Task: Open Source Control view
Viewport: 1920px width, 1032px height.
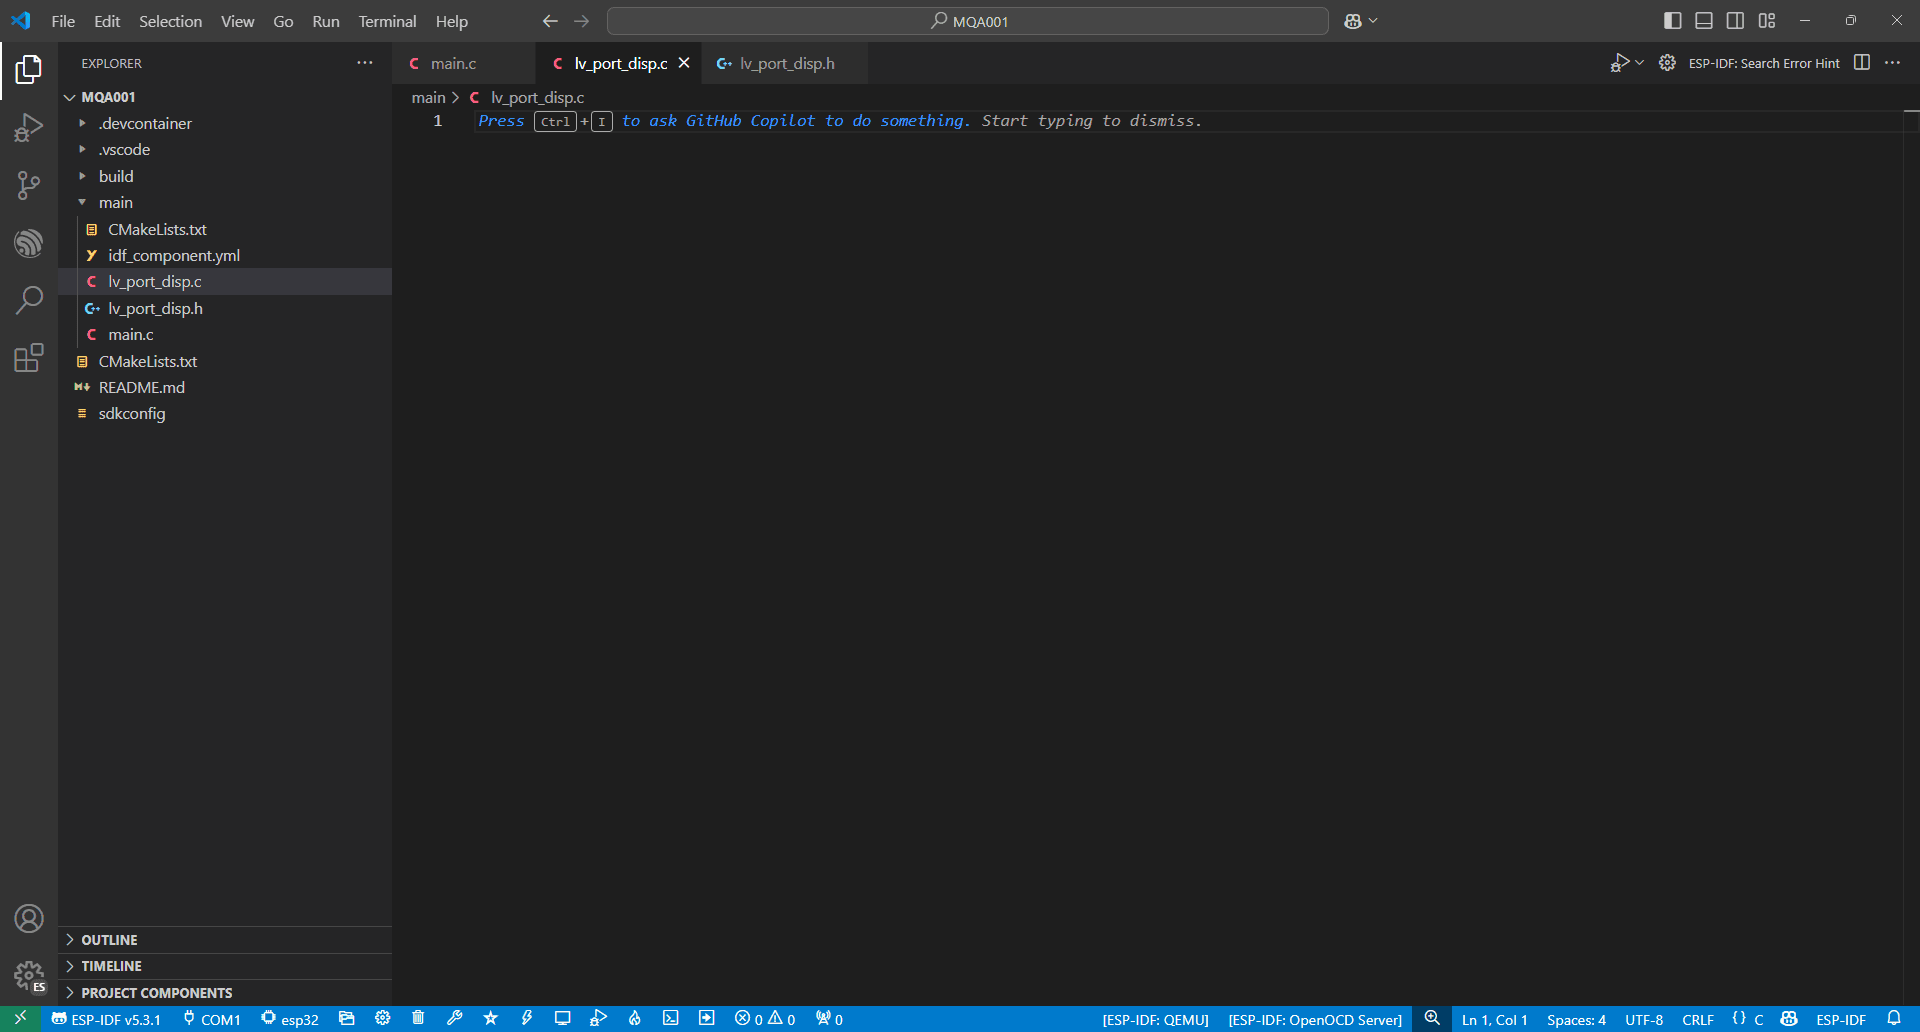Action: [x=29, y=185]
